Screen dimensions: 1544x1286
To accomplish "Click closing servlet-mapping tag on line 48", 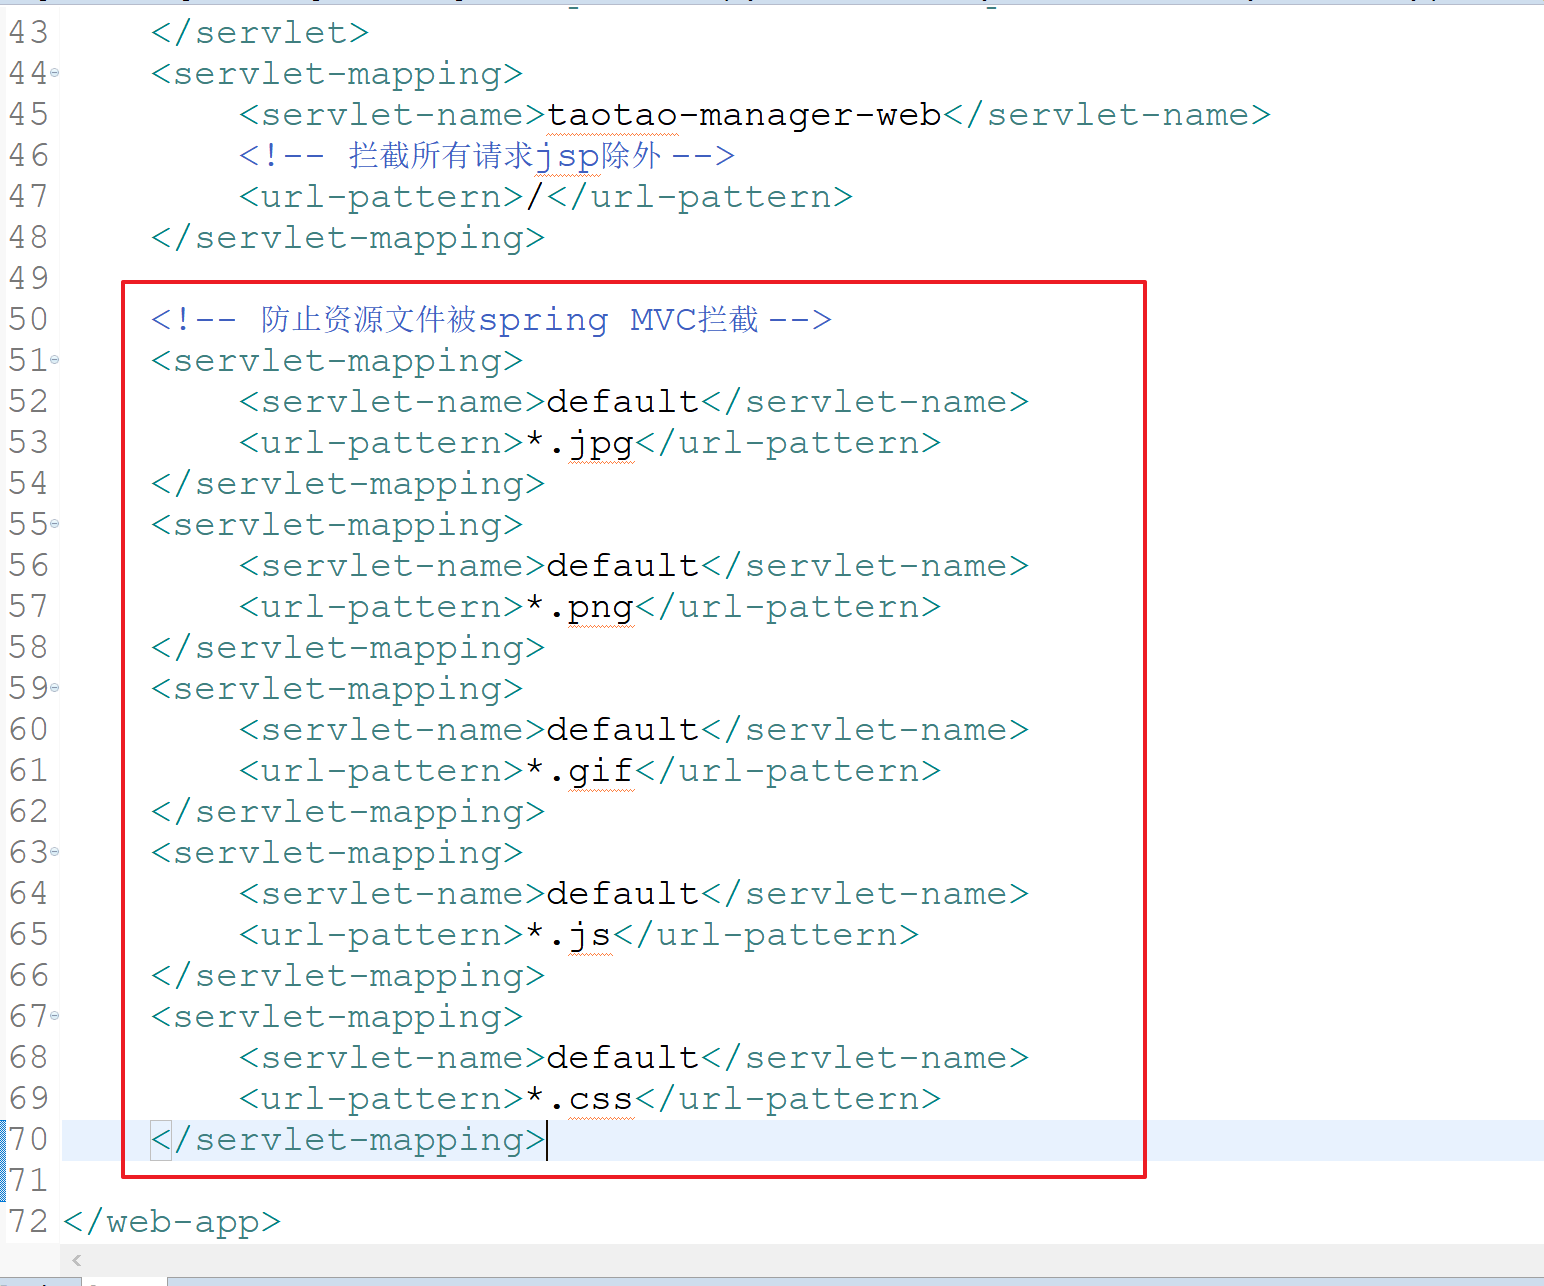I will pos(348,238).
